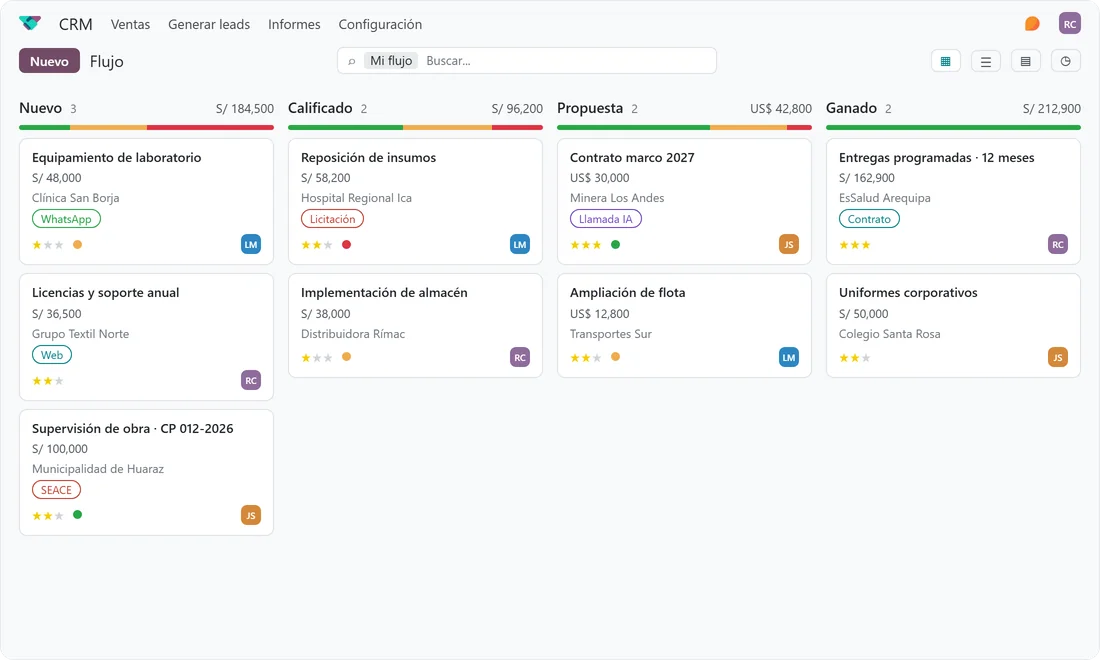The height and width of the screenshot is (660, 1100).
Task: Set priority stars on Licencias y soporte anual
Action: click(48, 381)
